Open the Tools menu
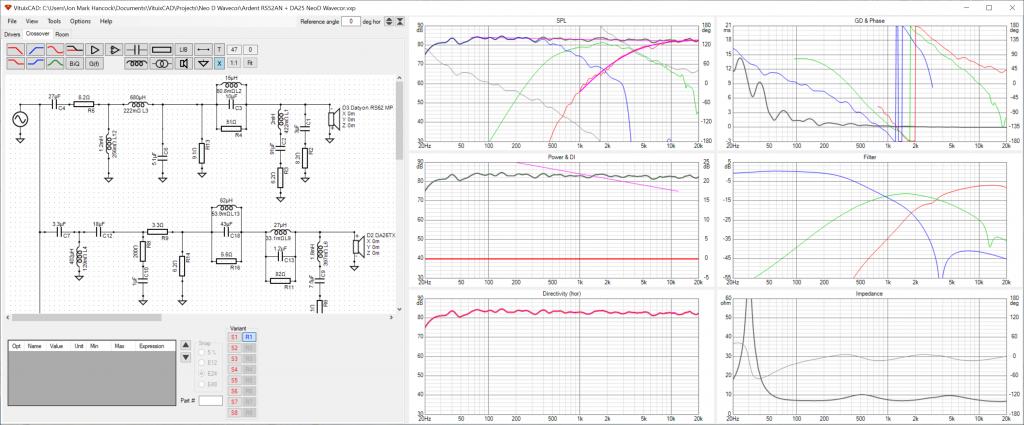Viewport: 1024px width, 425px height. pyautogui.click(x=54, y=21)
